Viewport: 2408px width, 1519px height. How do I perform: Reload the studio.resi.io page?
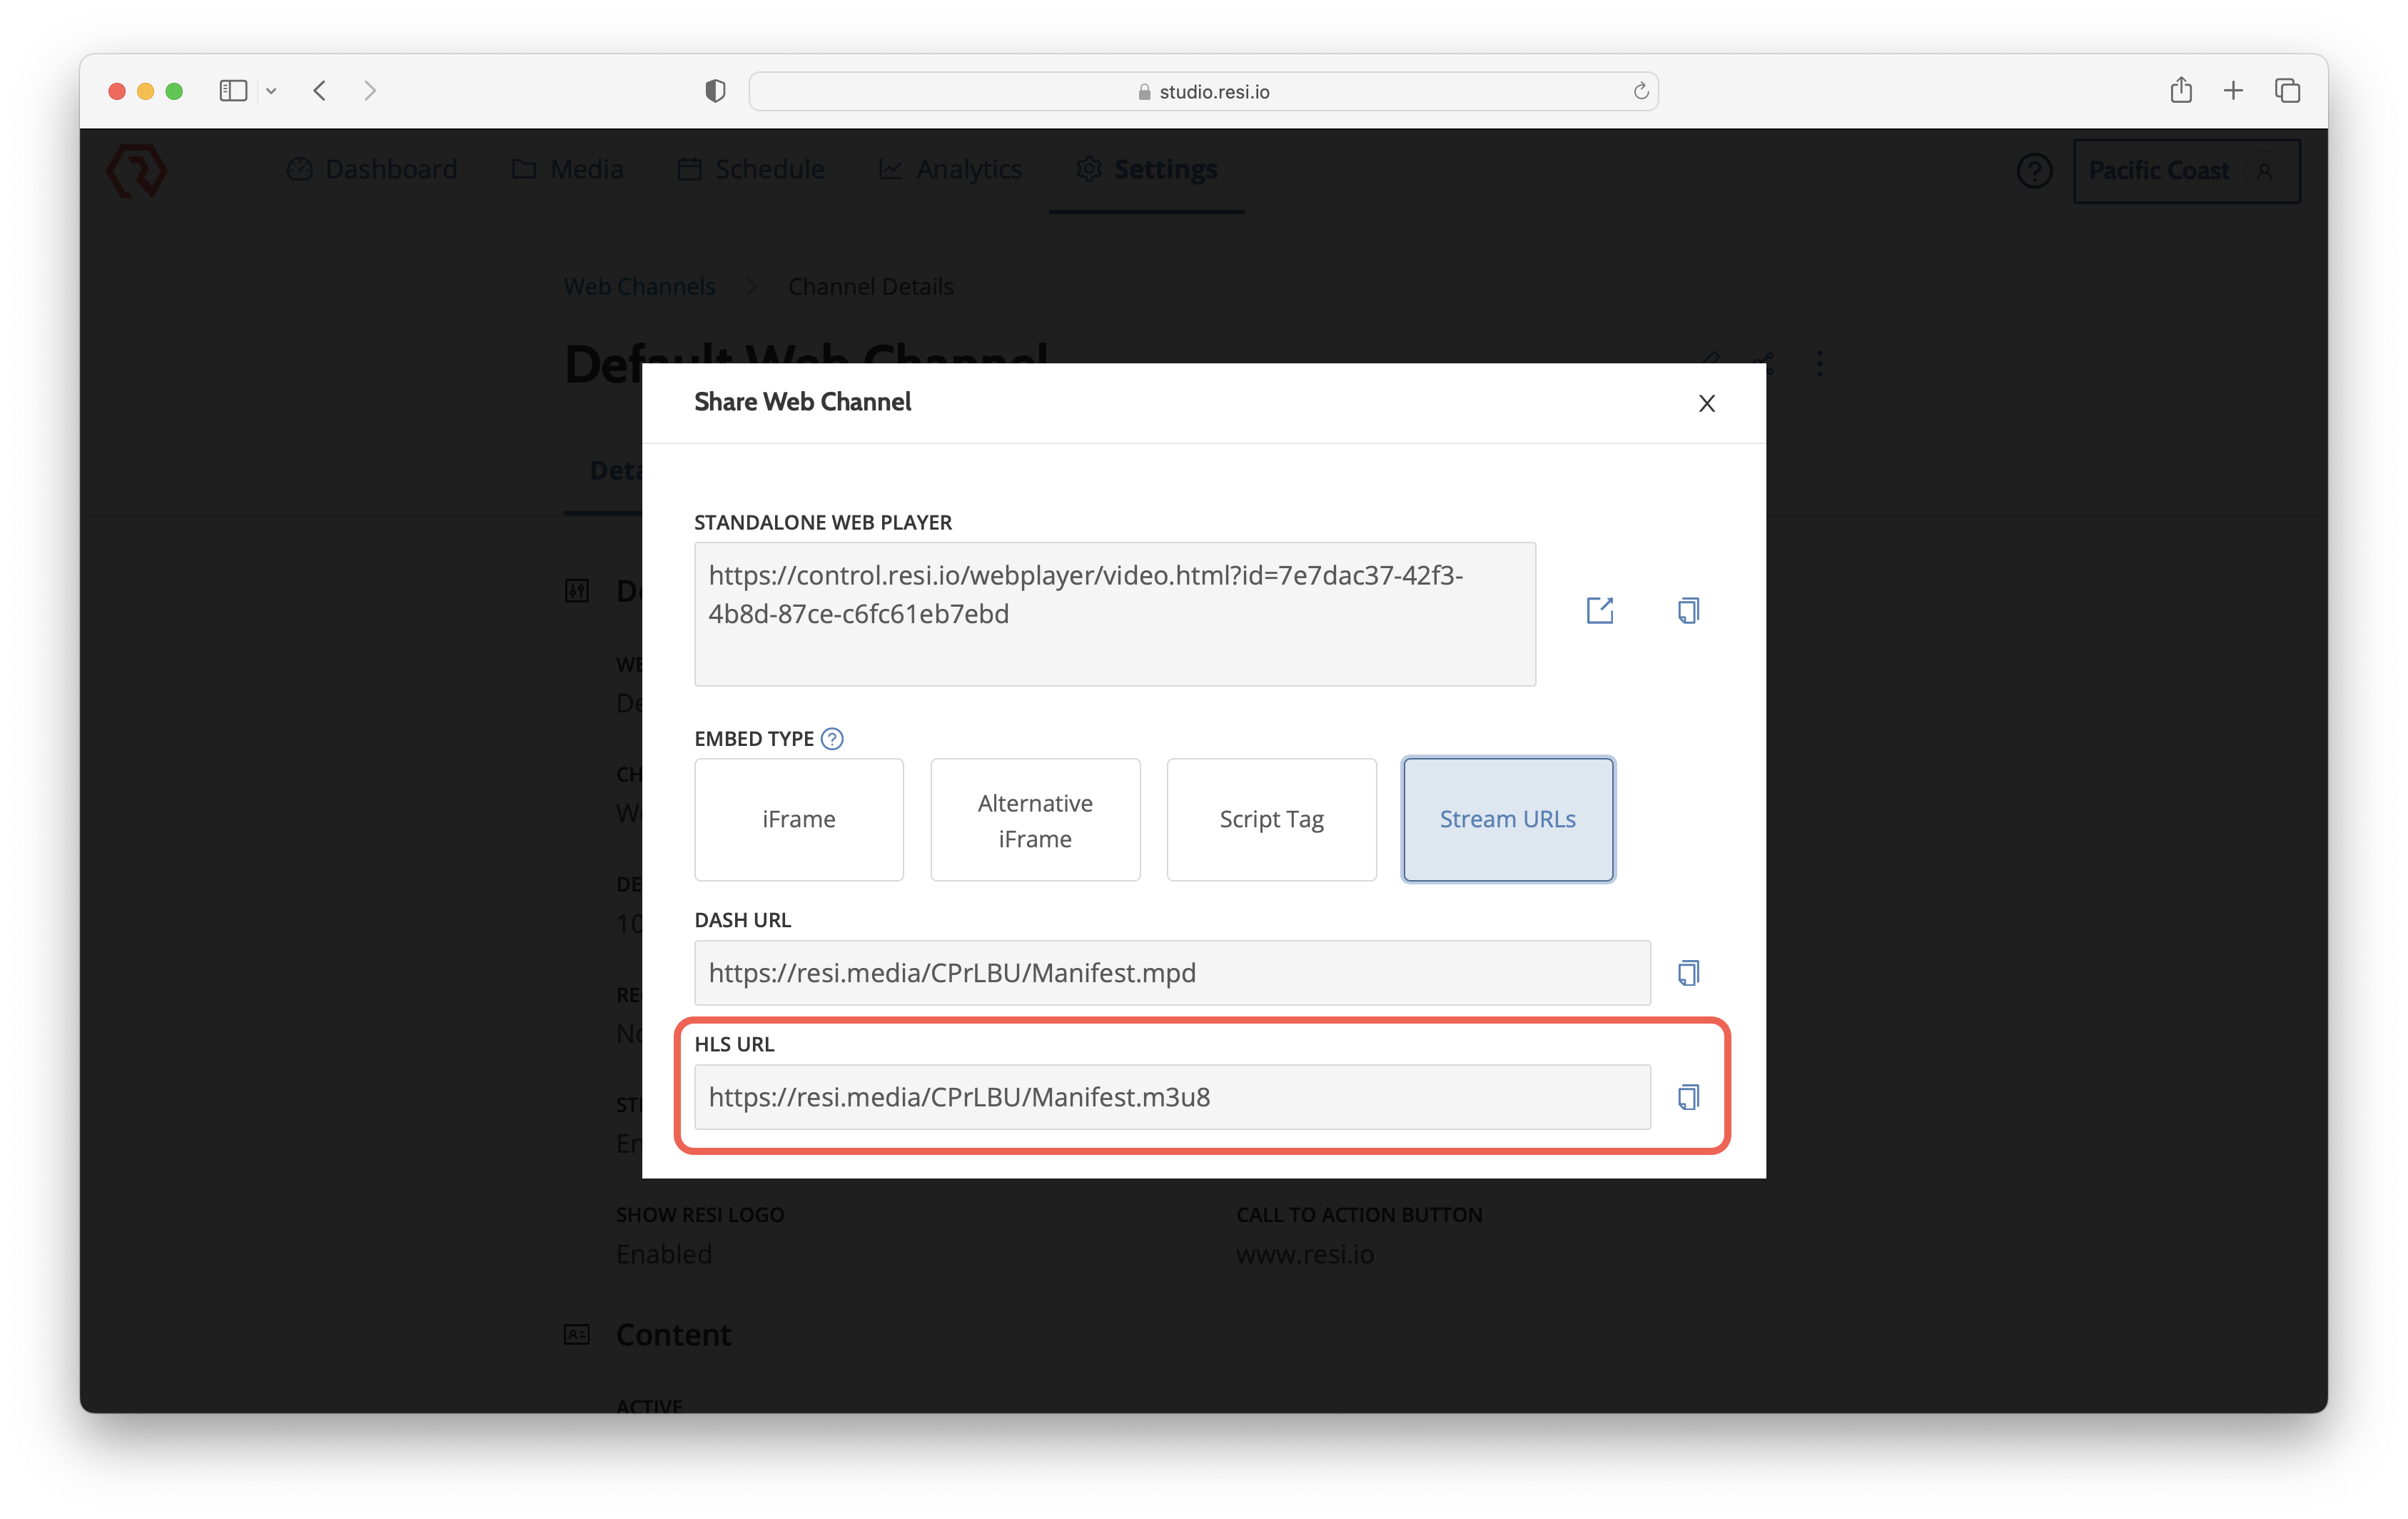click(1641, 91)
